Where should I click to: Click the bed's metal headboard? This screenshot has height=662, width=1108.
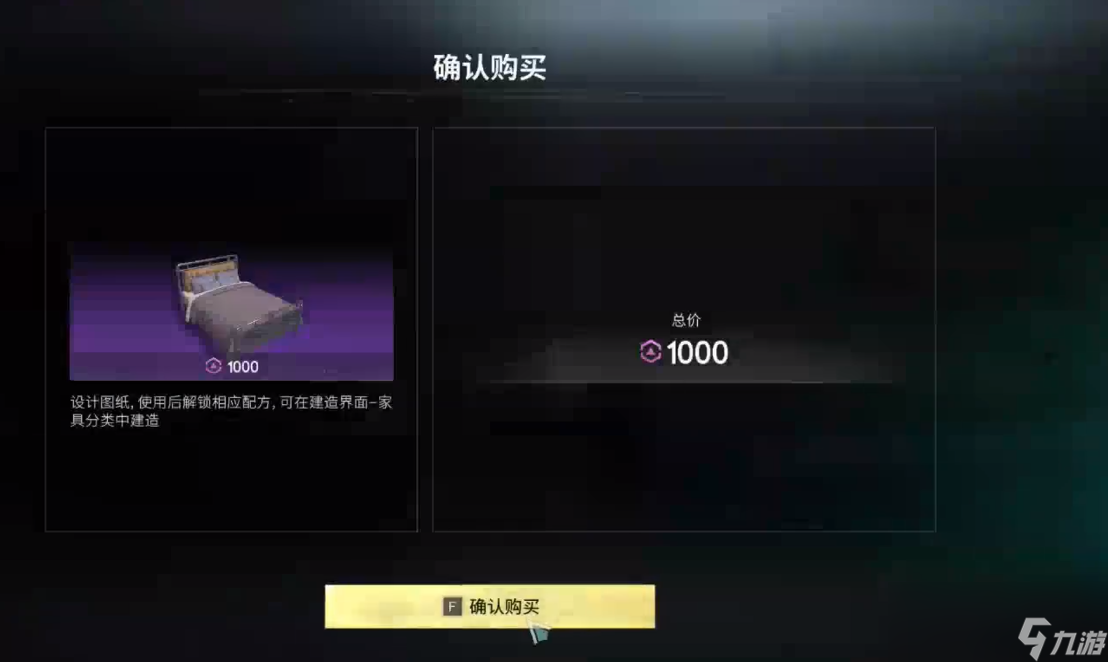[206, 267]
